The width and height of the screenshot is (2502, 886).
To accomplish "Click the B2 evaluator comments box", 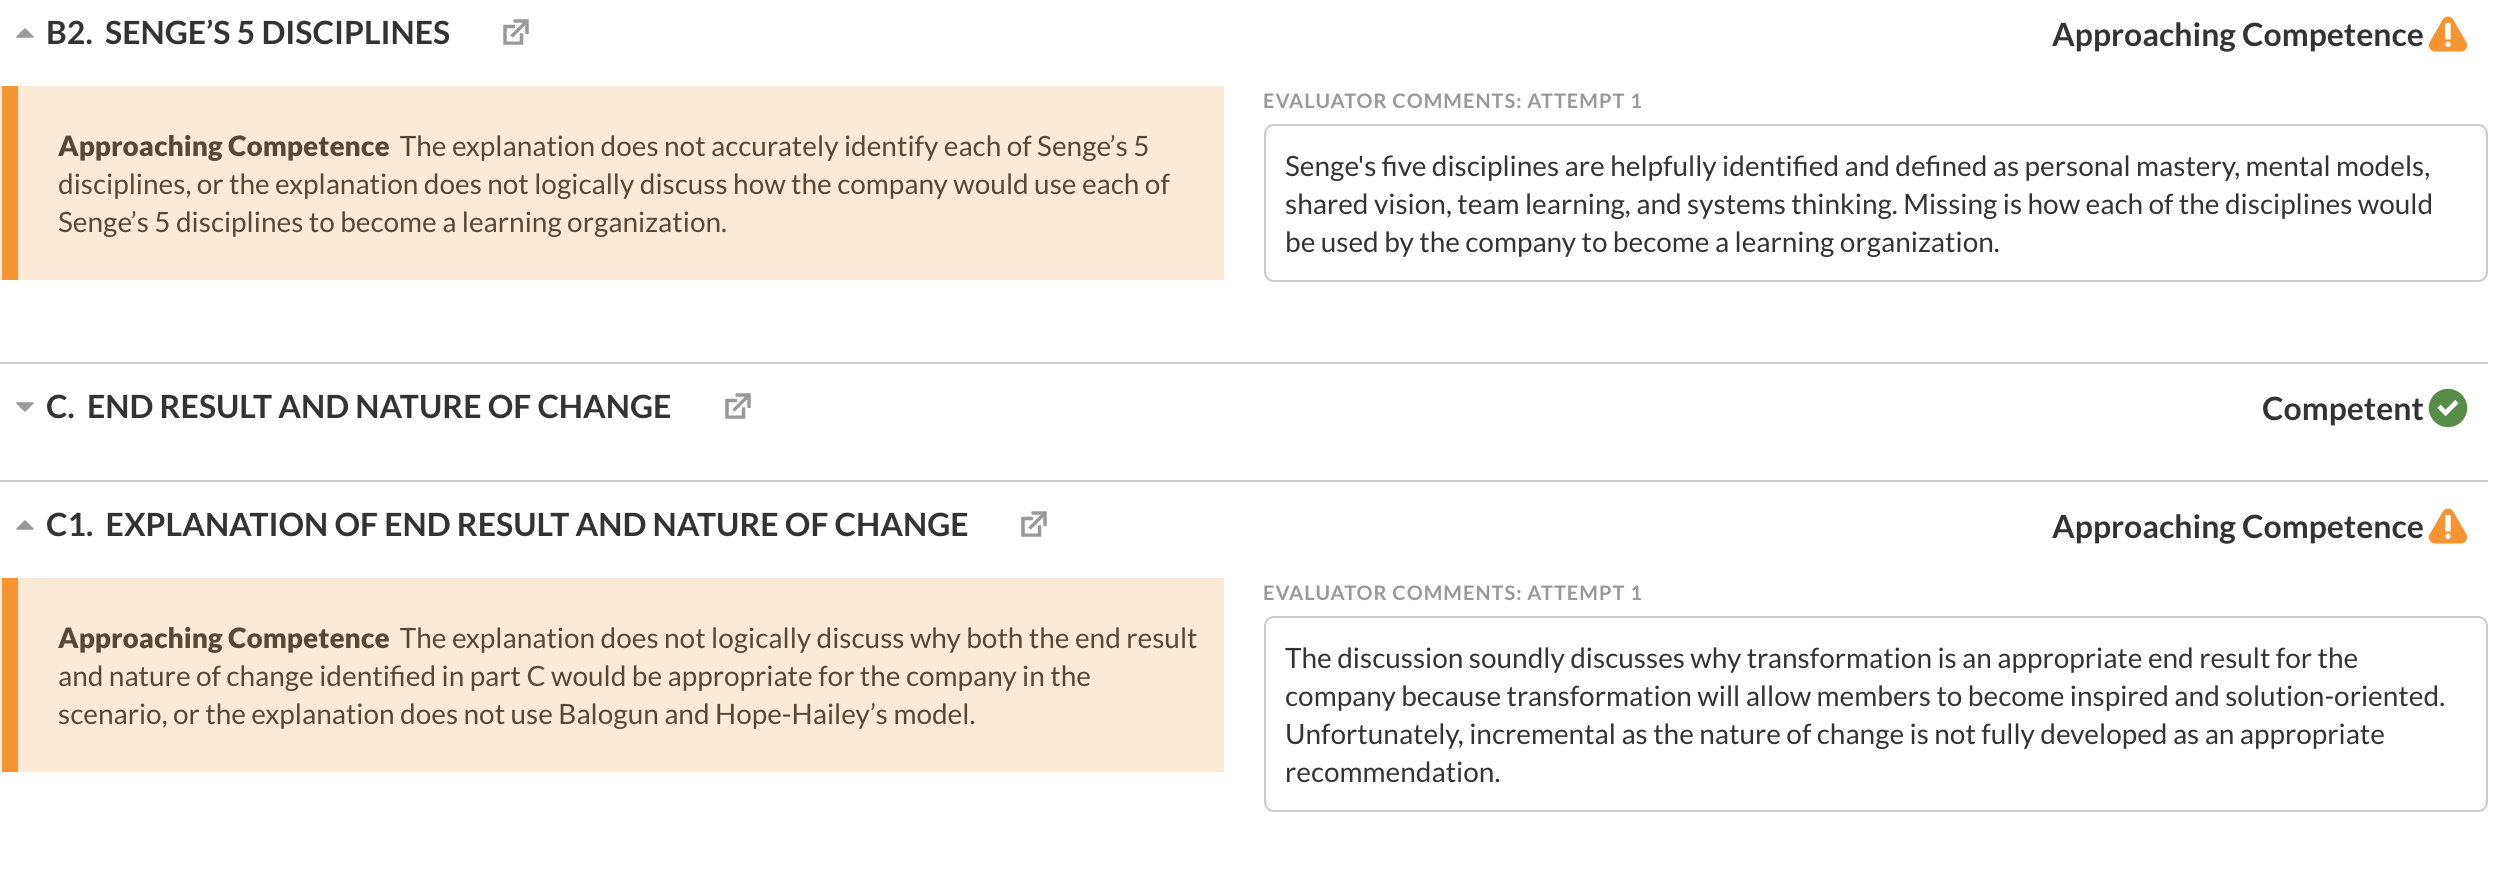I will click(1875, 203).
